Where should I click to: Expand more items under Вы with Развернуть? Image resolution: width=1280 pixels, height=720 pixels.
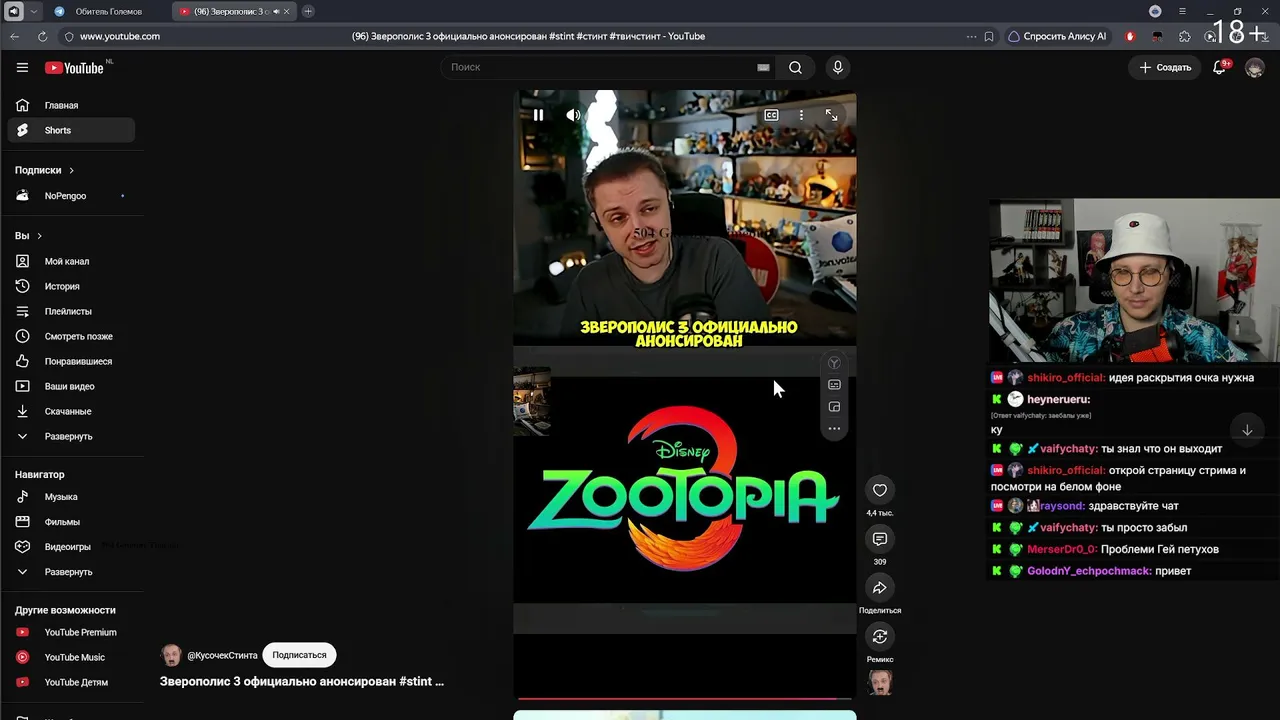click(70, 436)
